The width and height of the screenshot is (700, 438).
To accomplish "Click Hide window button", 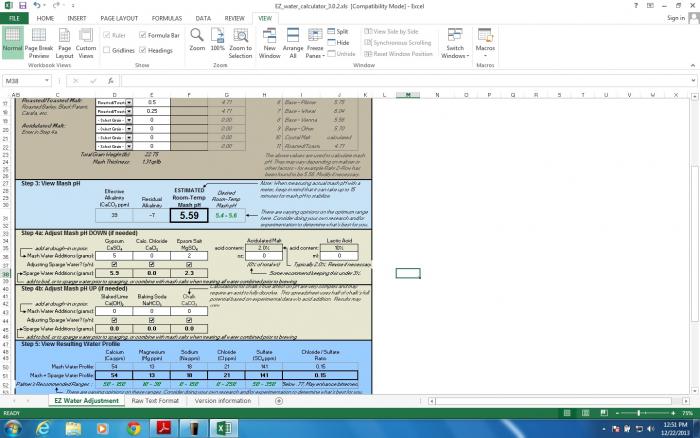I will tap(338, 42).
